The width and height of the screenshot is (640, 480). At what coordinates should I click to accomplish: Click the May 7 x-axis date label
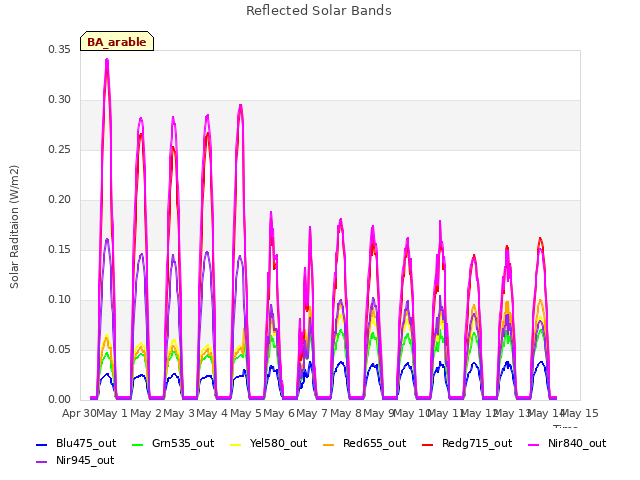point(313,413)
